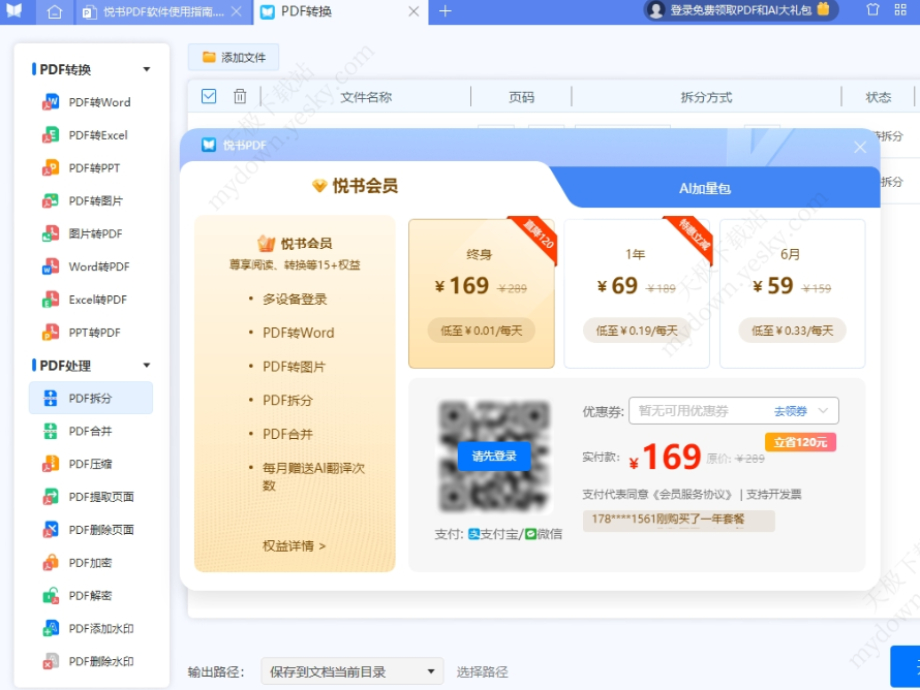
Task: Open PDF转图片 conversion tool
Action: tap(83, 201)
